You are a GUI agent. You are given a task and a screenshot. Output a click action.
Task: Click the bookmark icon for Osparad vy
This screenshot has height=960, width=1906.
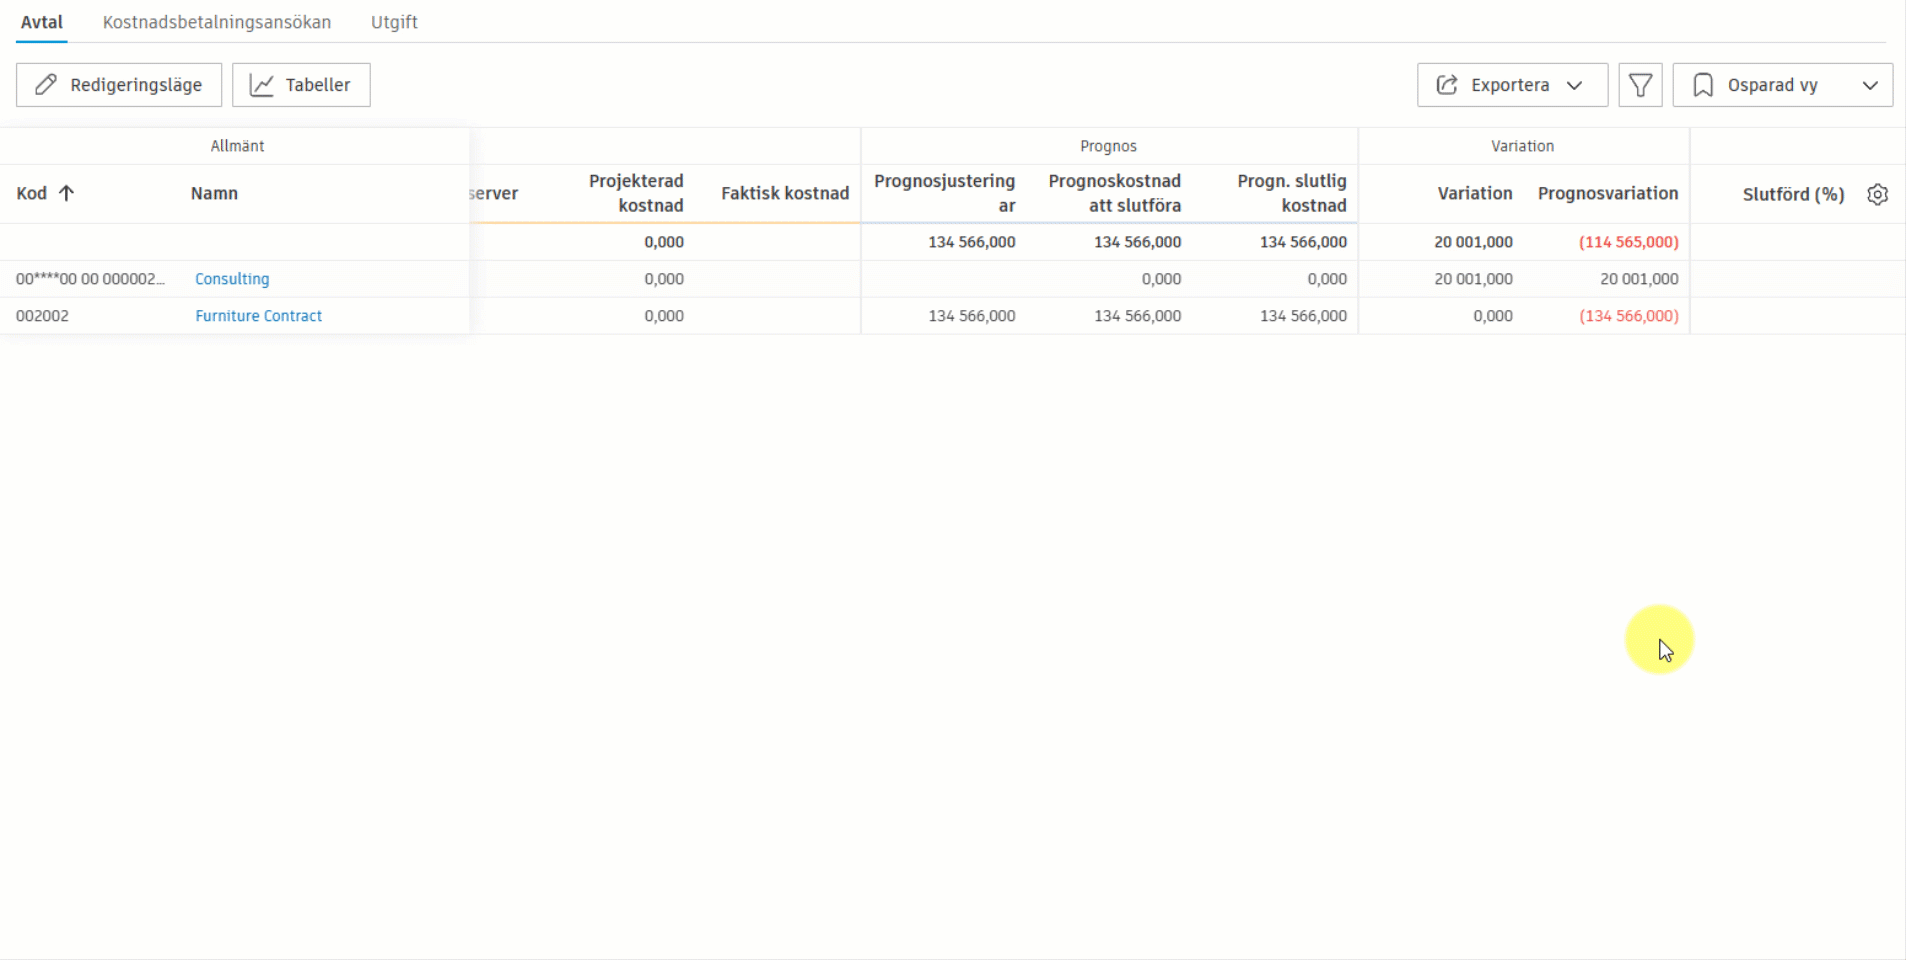coord(1703,85)
